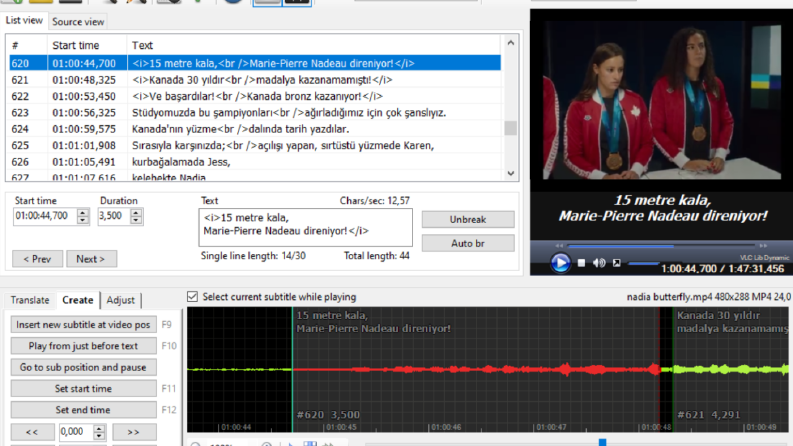Image resolution: width=793 pixels, height=446 pixels.
Task: Click the seek offset 0,000 field
Action: (76, 432)
